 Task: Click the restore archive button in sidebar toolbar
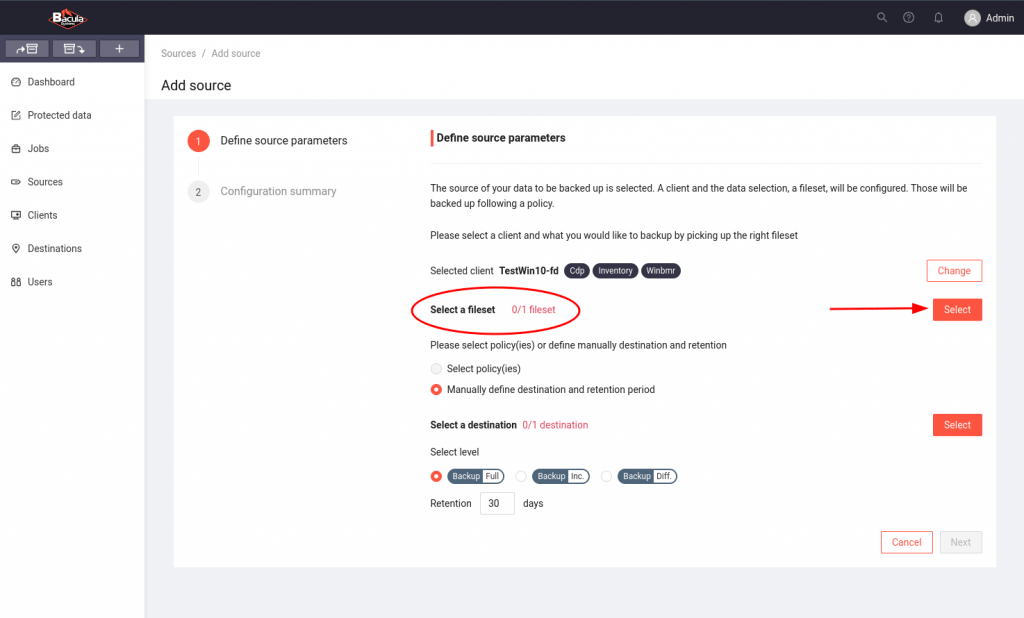click(x=73, y=48)
